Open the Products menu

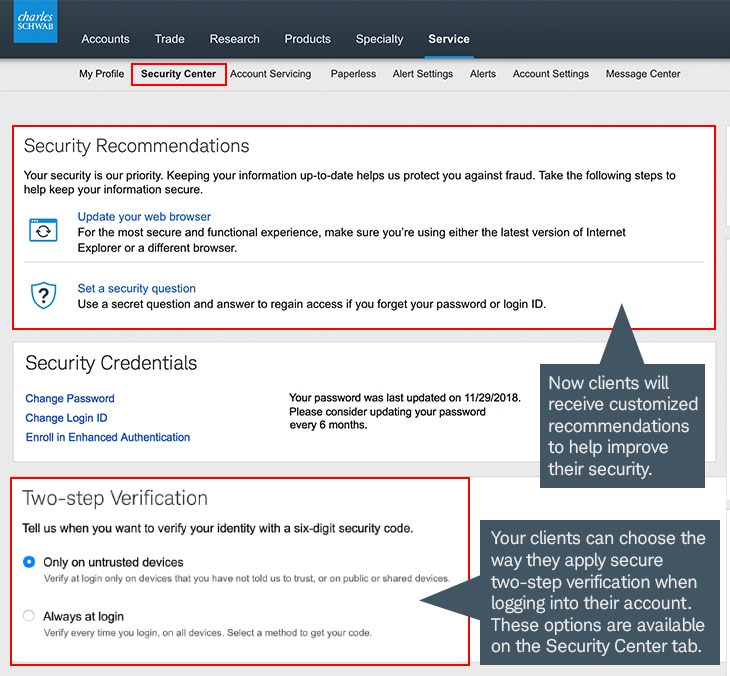pyautogui.click(x=308, y=39)
